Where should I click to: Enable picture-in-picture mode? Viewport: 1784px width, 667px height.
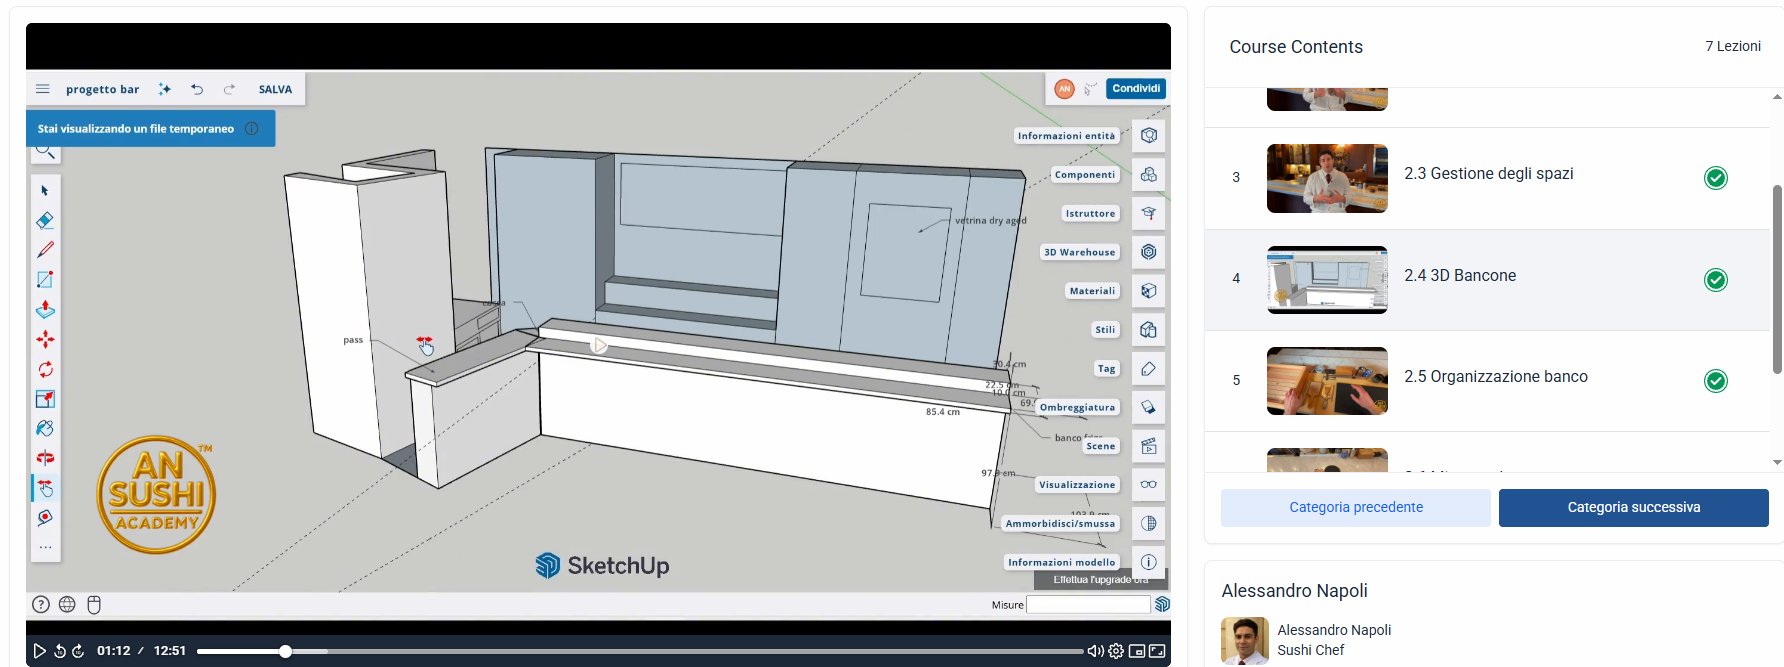pyautogui.click(x=1137, y=651)
